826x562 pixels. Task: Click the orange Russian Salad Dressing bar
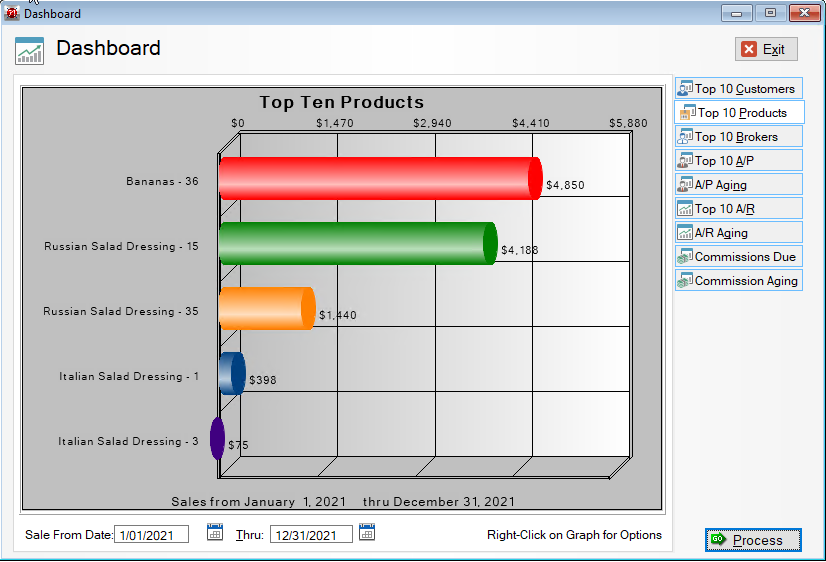[267, 309]
